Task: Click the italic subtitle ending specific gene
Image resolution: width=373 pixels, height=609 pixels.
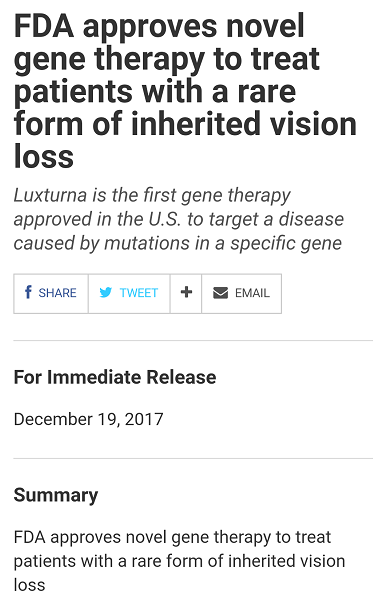Action: (x=179, y=219)
